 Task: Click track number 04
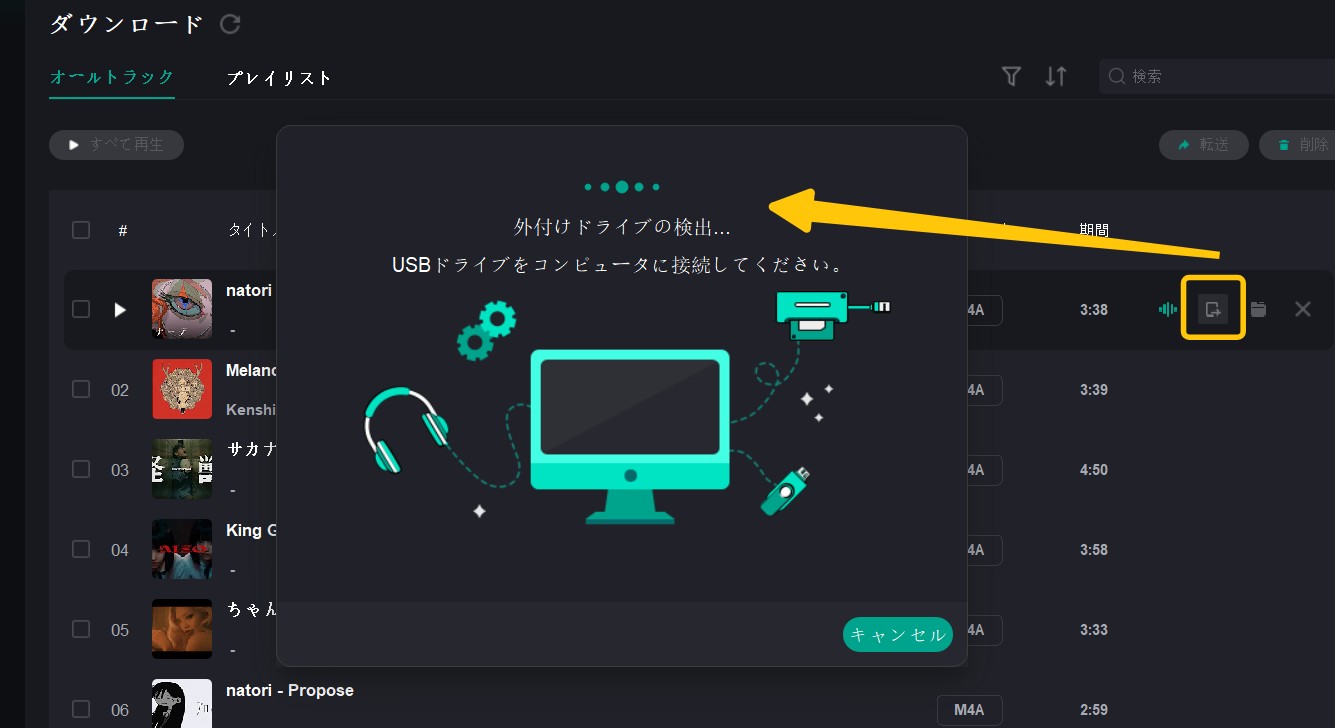pos(120,550)
